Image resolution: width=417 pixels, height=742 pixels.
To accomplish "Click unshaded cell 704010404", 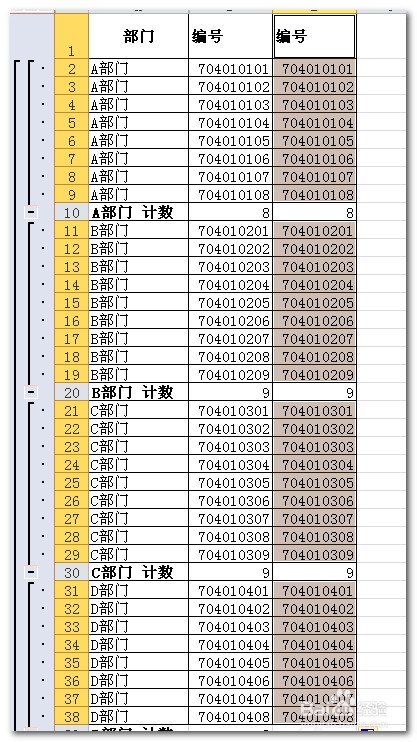I will coord(231,645).
